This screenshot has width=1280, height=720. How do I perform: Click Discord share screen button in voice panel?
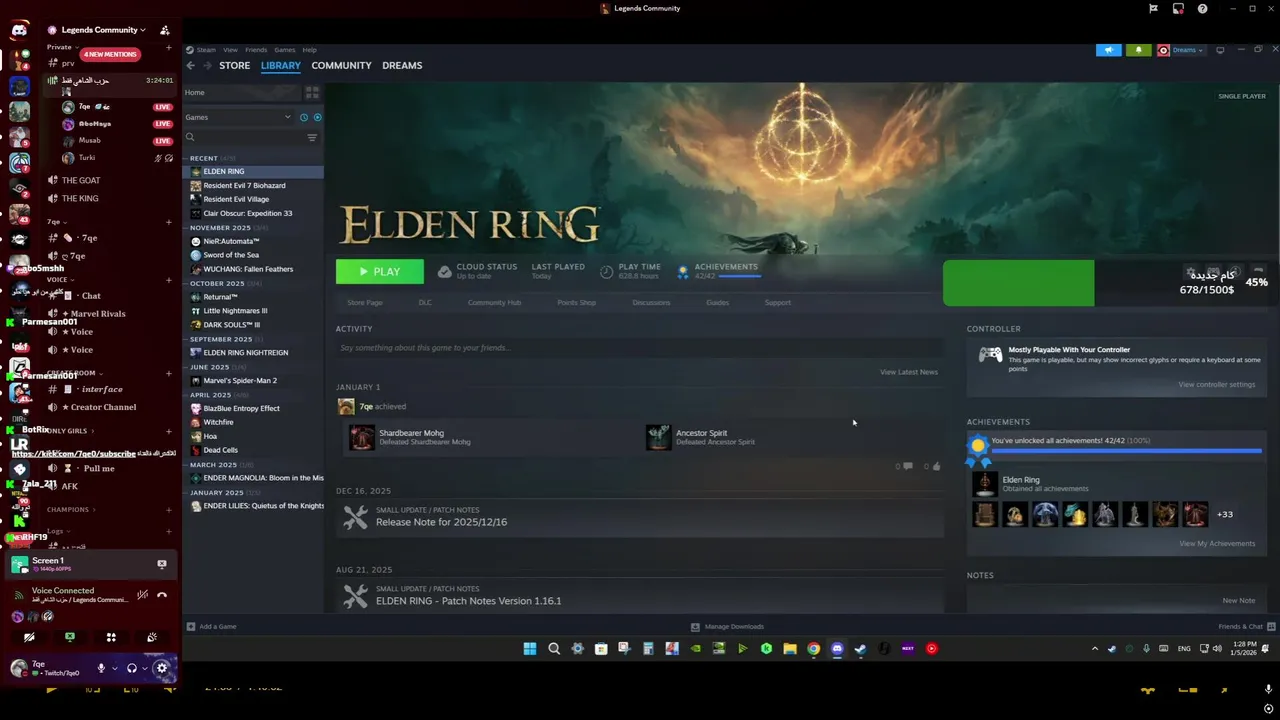(70, 637)
